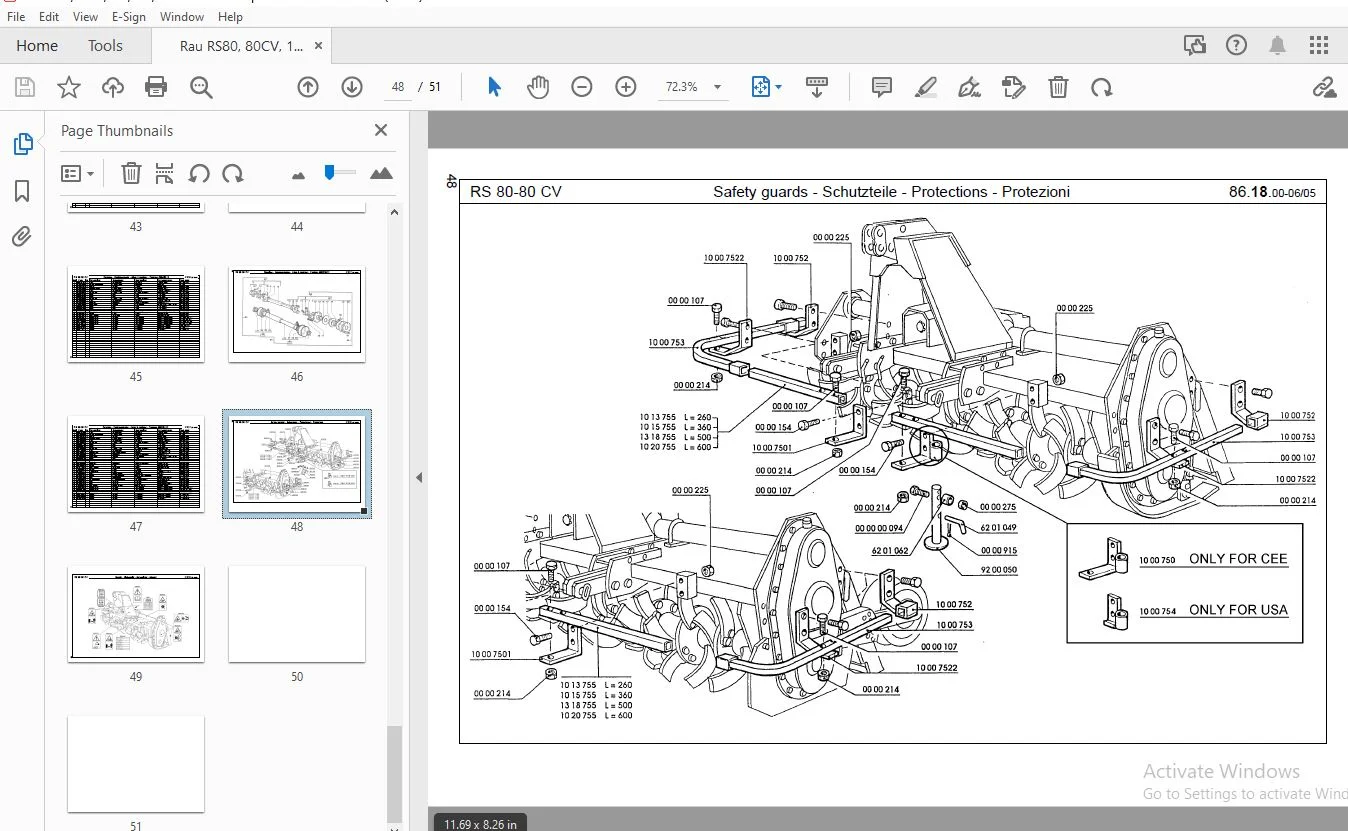Image resolution: width=1348 pixels, height=831 pixels.
Task: Select blank page 50 thumbnail
Action: click(297, 614)
